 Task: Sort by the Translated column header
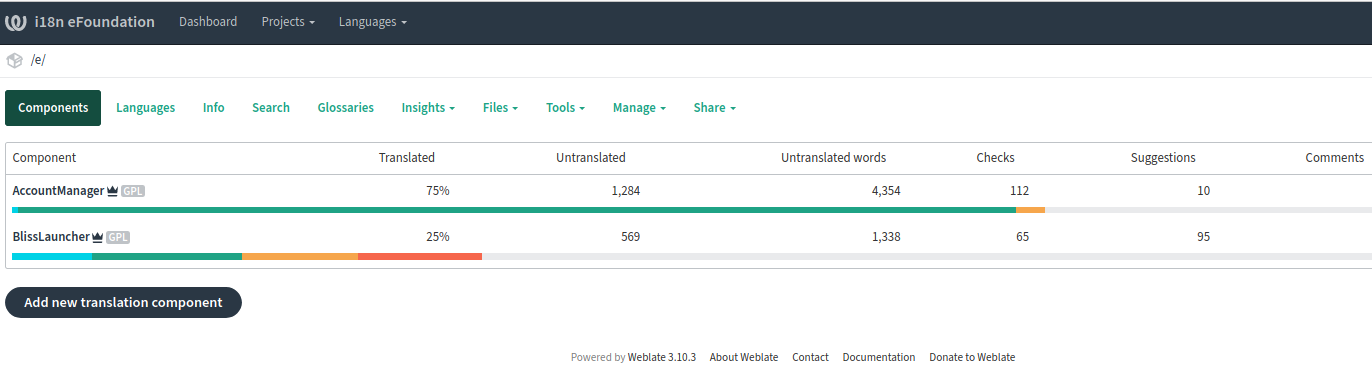coord(407,158)
